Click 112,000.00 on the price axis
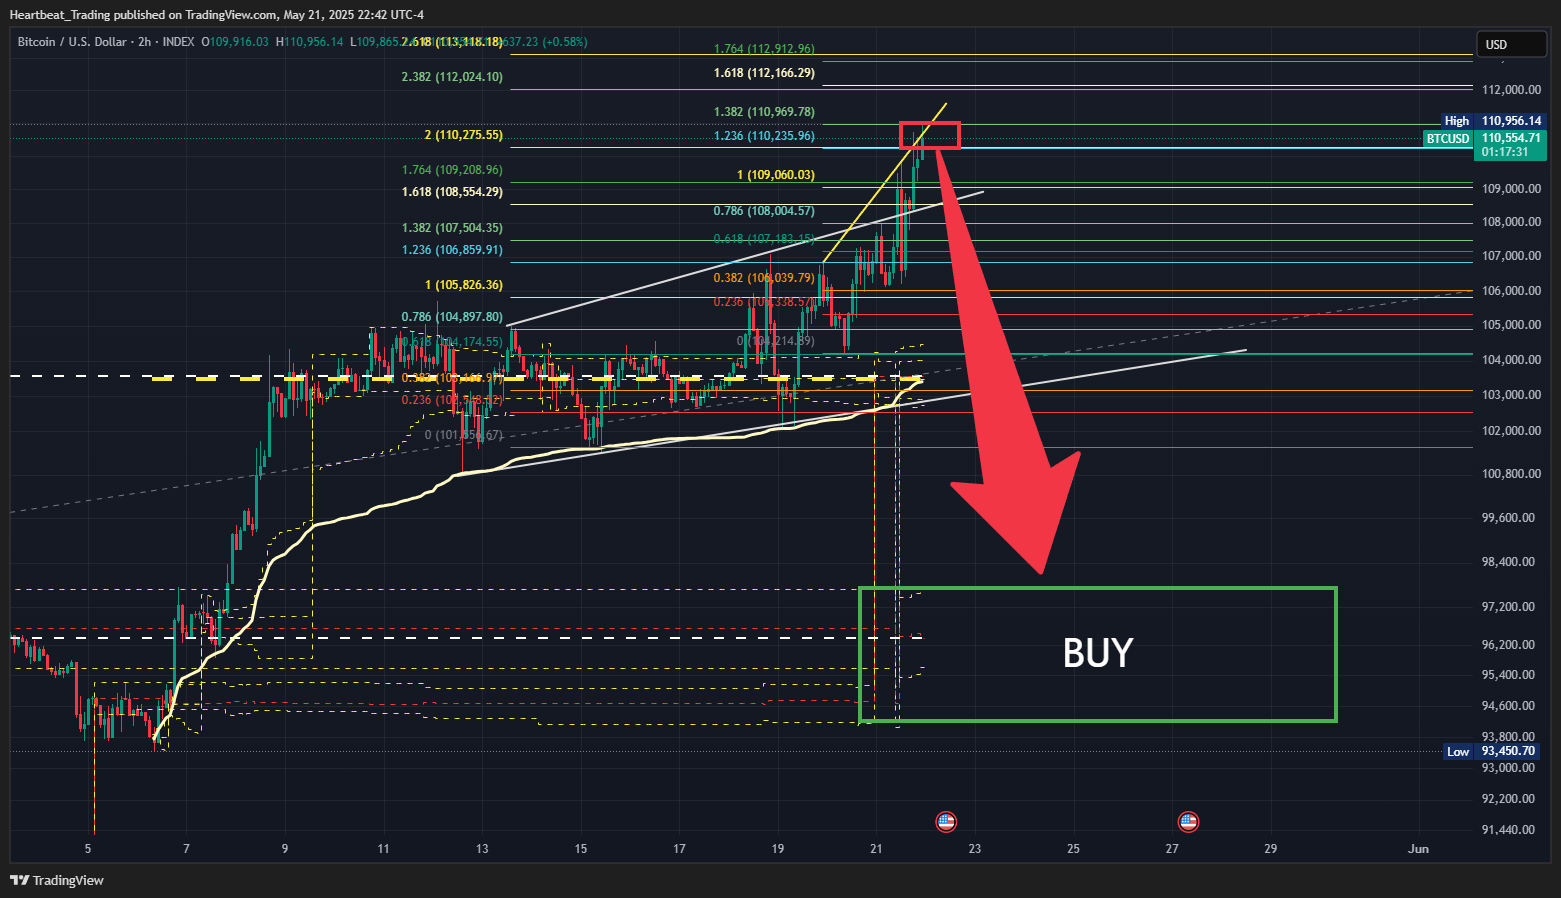The image size is (1561, 898). (1511, 90)
